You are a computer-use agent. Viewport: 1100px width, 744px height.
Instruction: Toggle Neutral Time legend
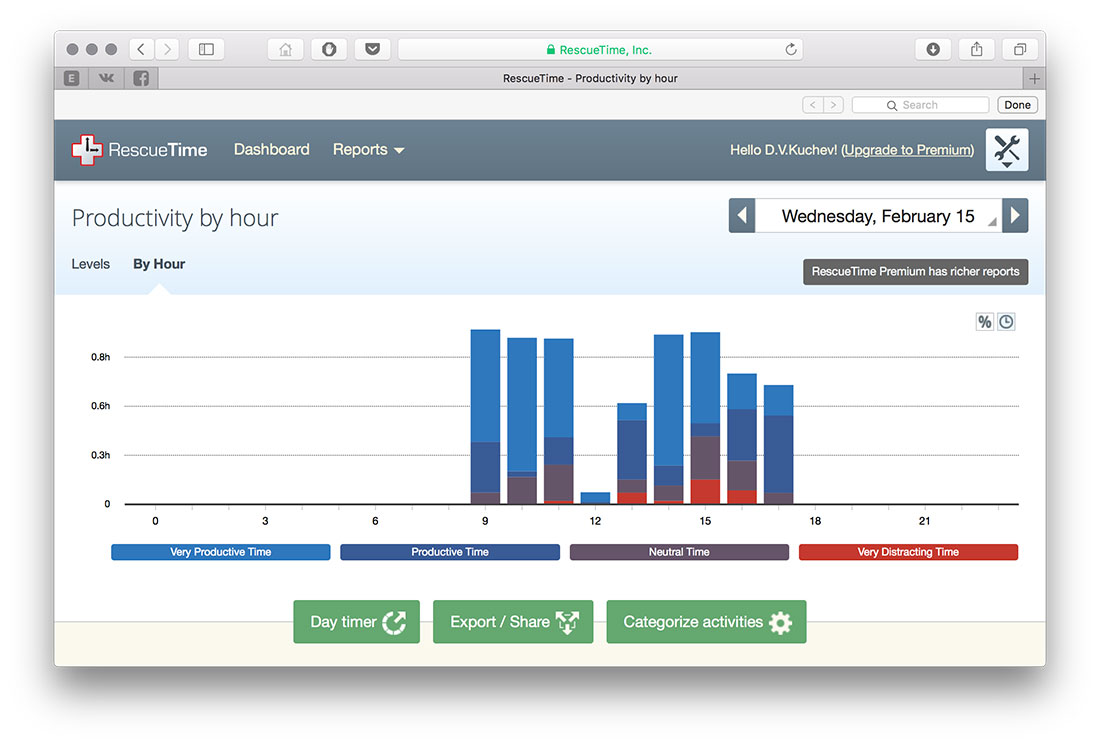[679, 552]
